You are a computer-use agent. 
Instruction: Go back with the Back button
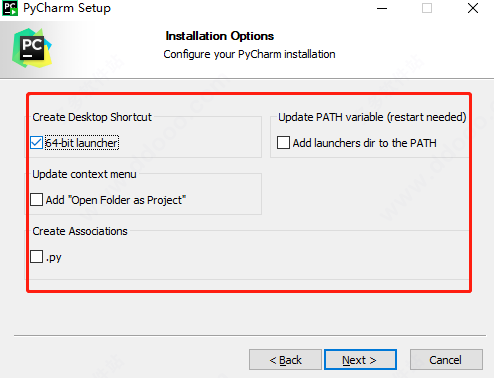coord(285,360)
